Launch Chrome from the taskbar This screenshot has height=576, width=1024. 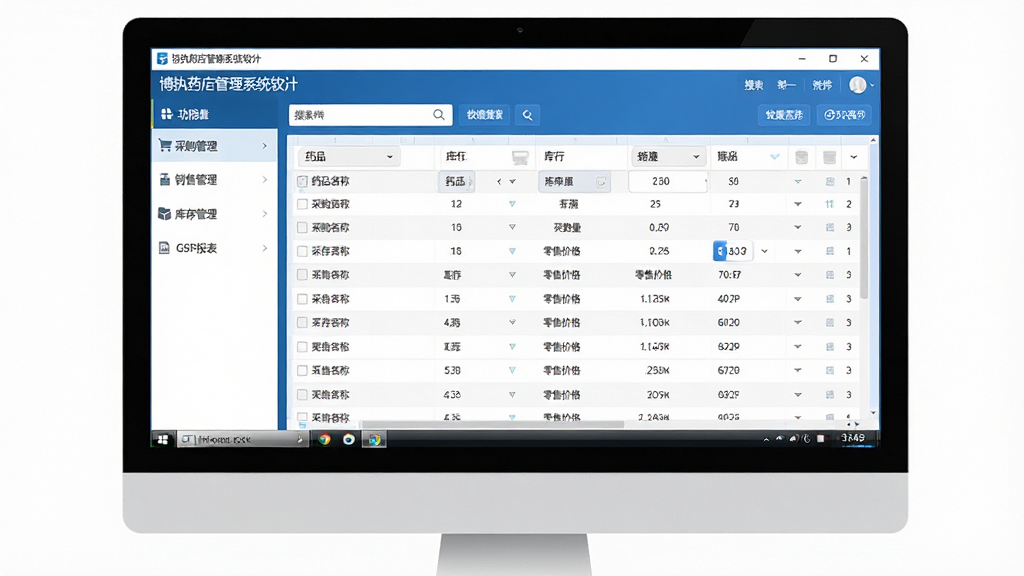(325, 440)
